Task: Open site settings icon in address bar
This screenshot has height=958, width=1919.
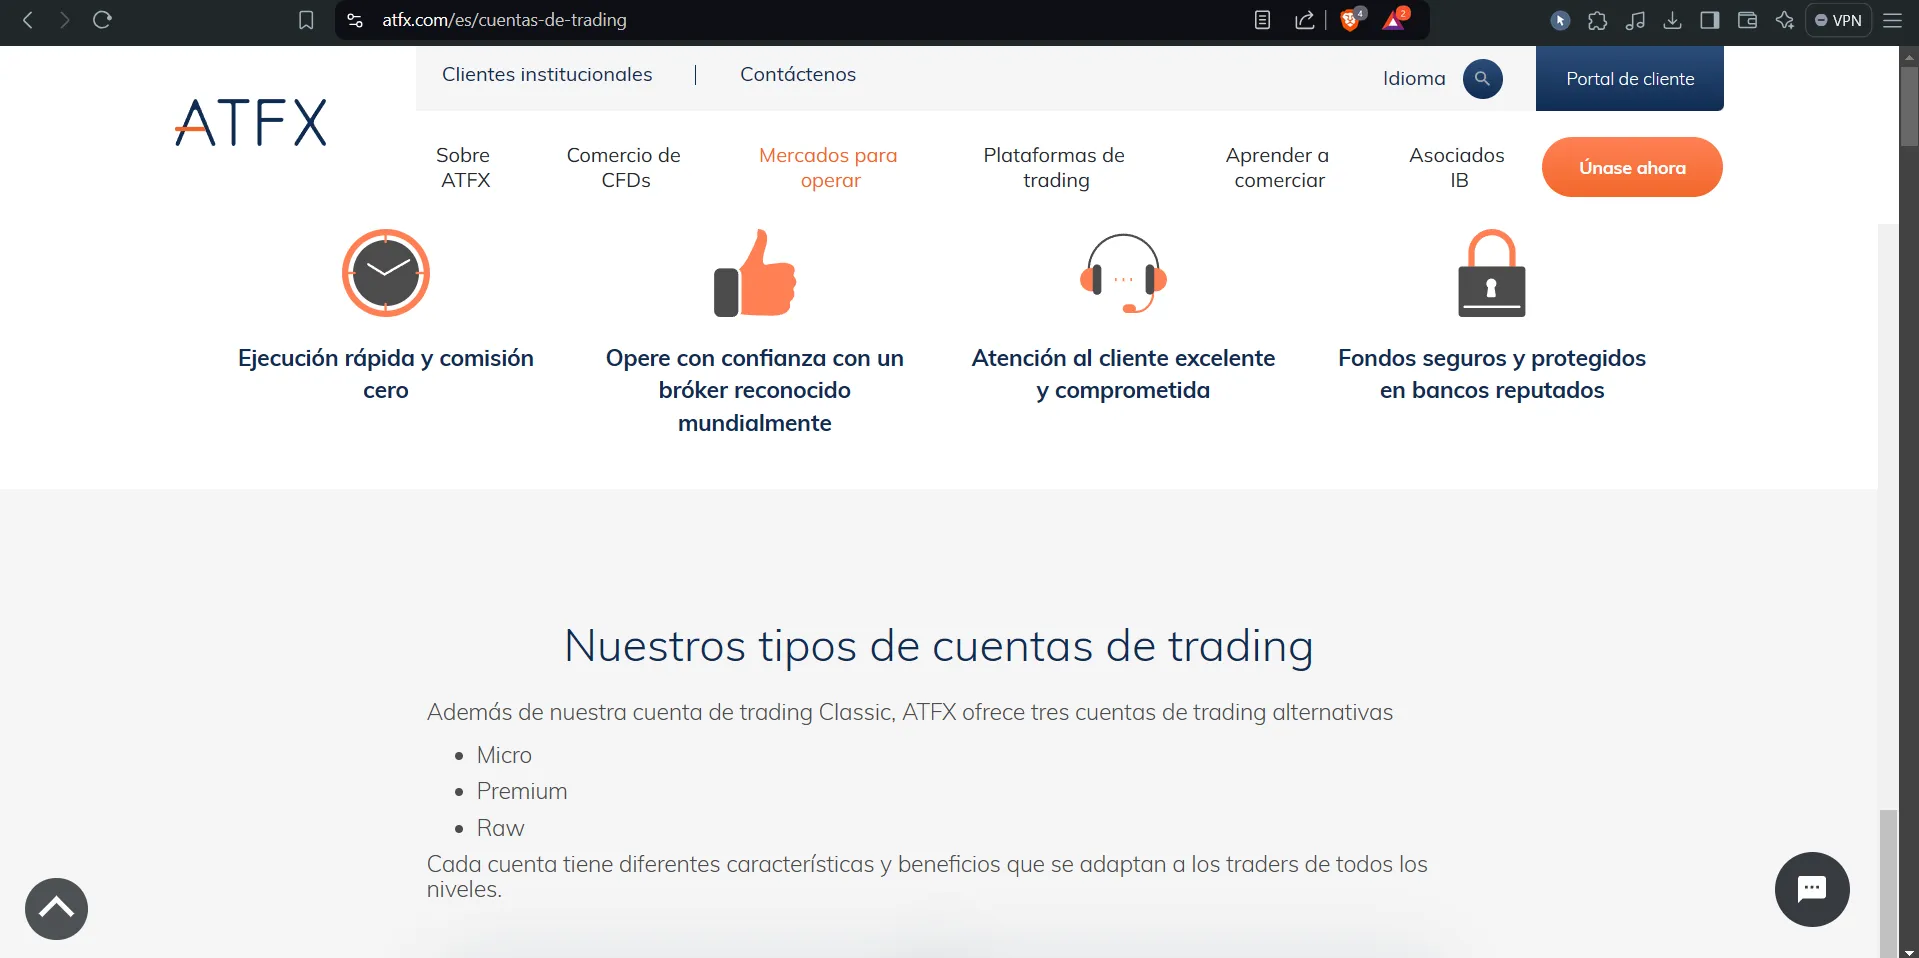Action: (x=355, y=20)
